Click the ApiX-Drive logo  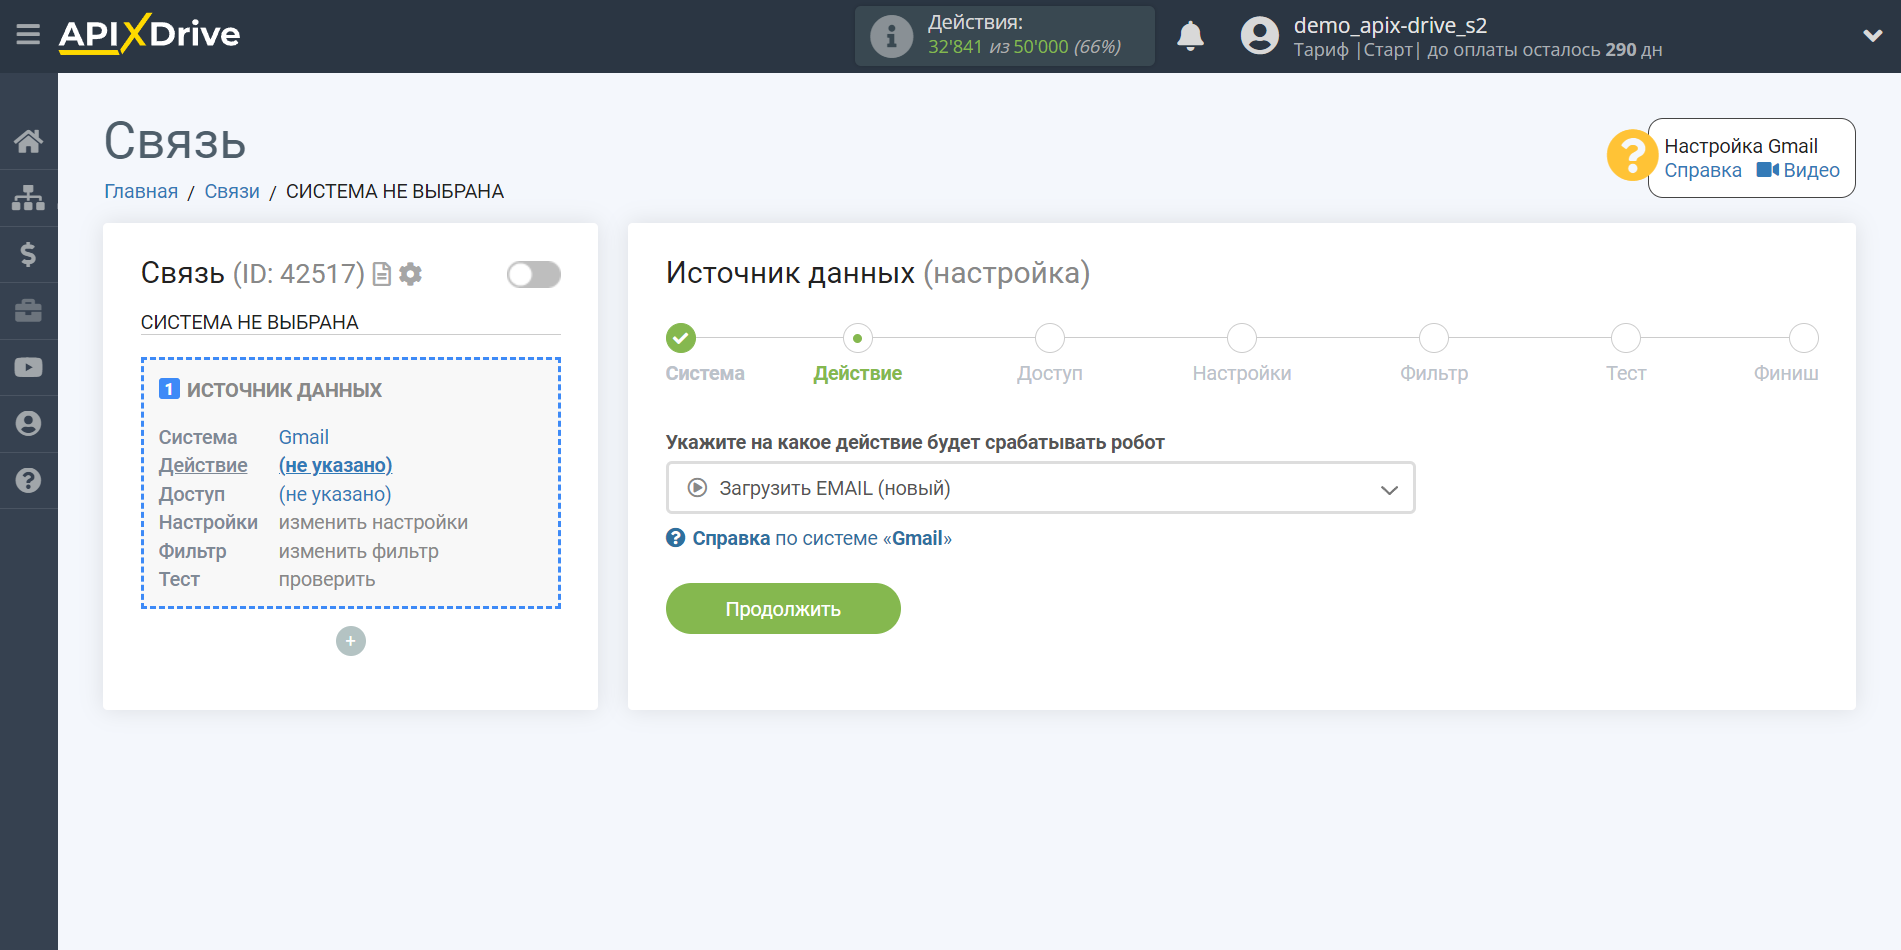point(149,34)
